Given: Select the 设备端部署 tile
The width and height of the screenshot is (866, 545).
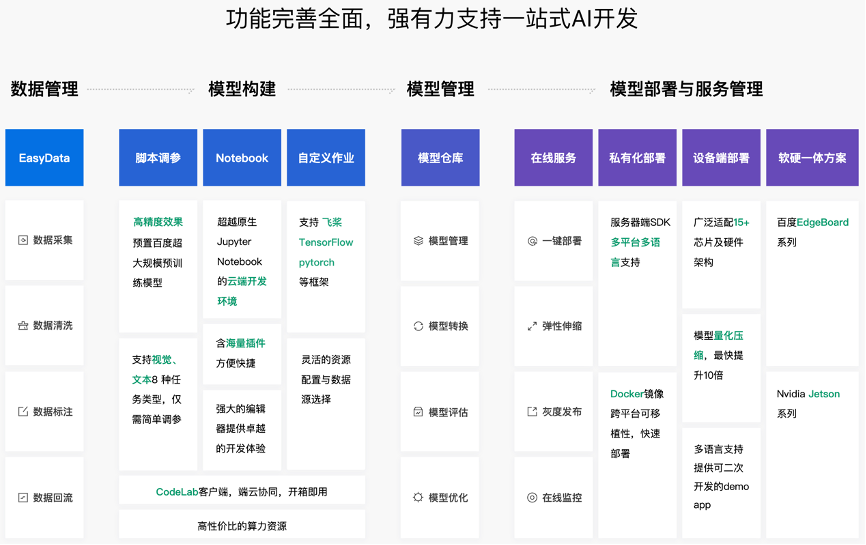Looking at the screenshot, I should point(721,157).
